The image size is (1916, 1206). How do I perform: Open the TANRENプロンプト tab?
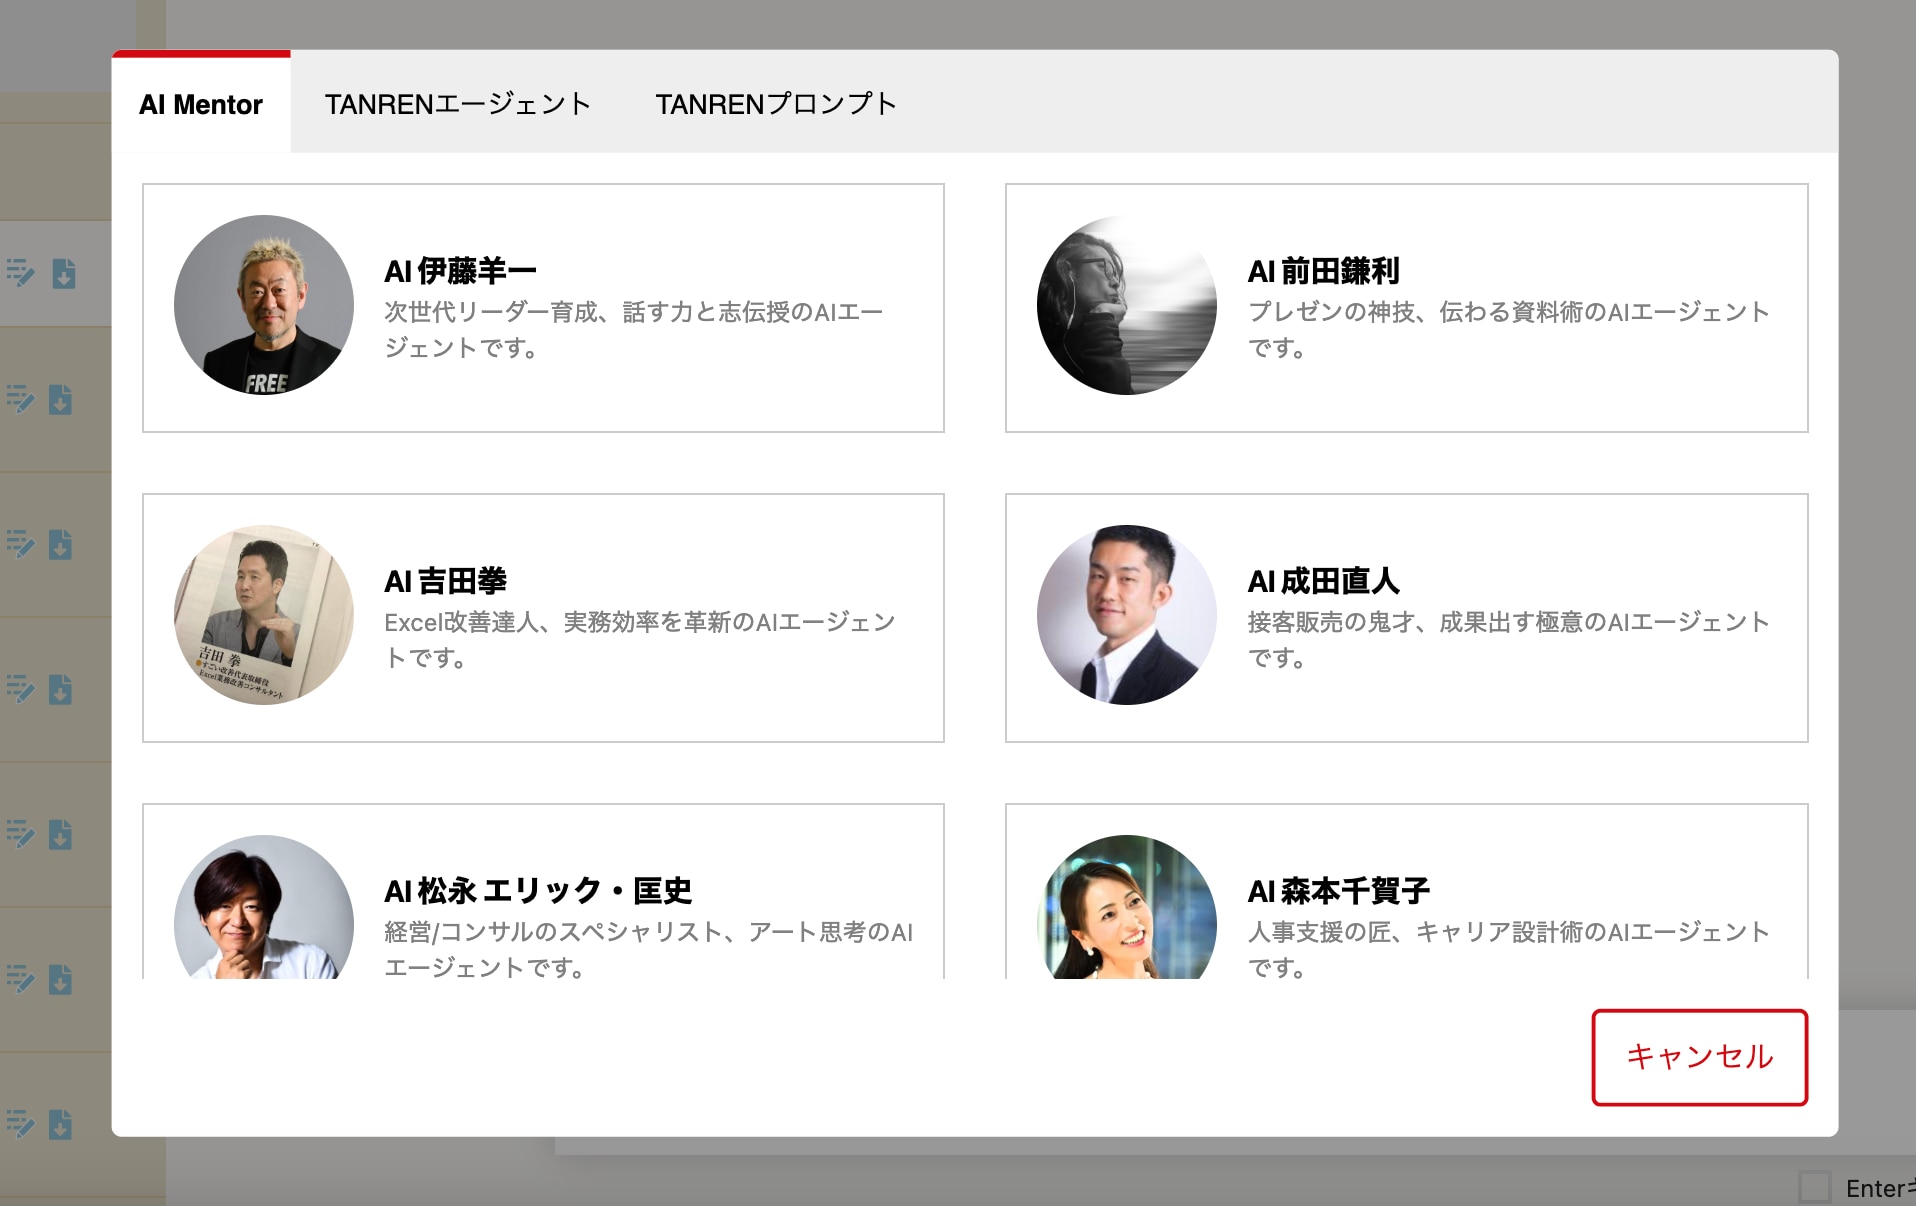point(776,104)
